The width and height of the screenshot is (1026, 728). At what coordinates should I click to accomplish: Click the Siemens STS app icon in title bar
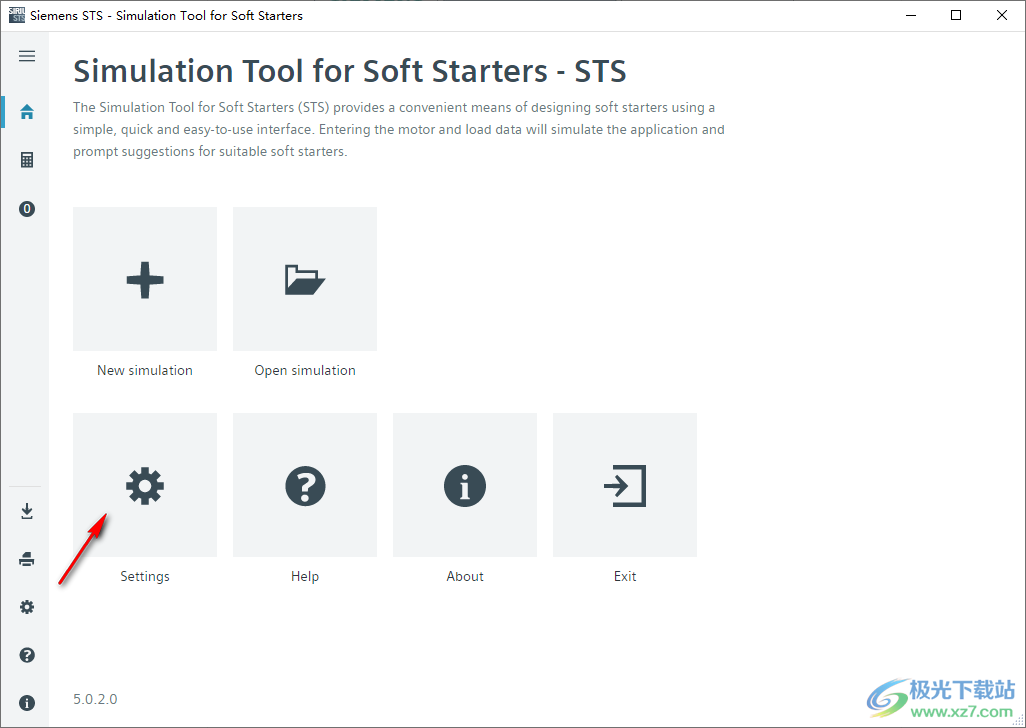[17, 15]
